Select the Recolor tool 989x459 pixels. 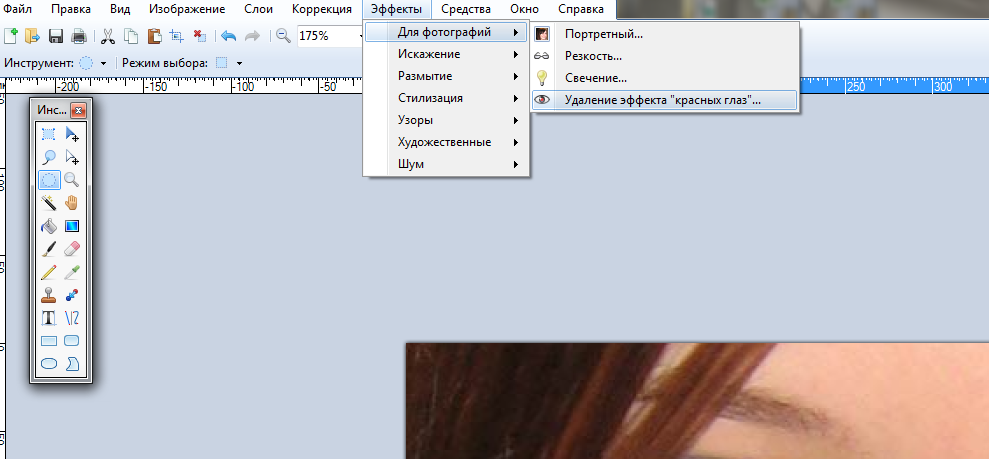[73, 294]
